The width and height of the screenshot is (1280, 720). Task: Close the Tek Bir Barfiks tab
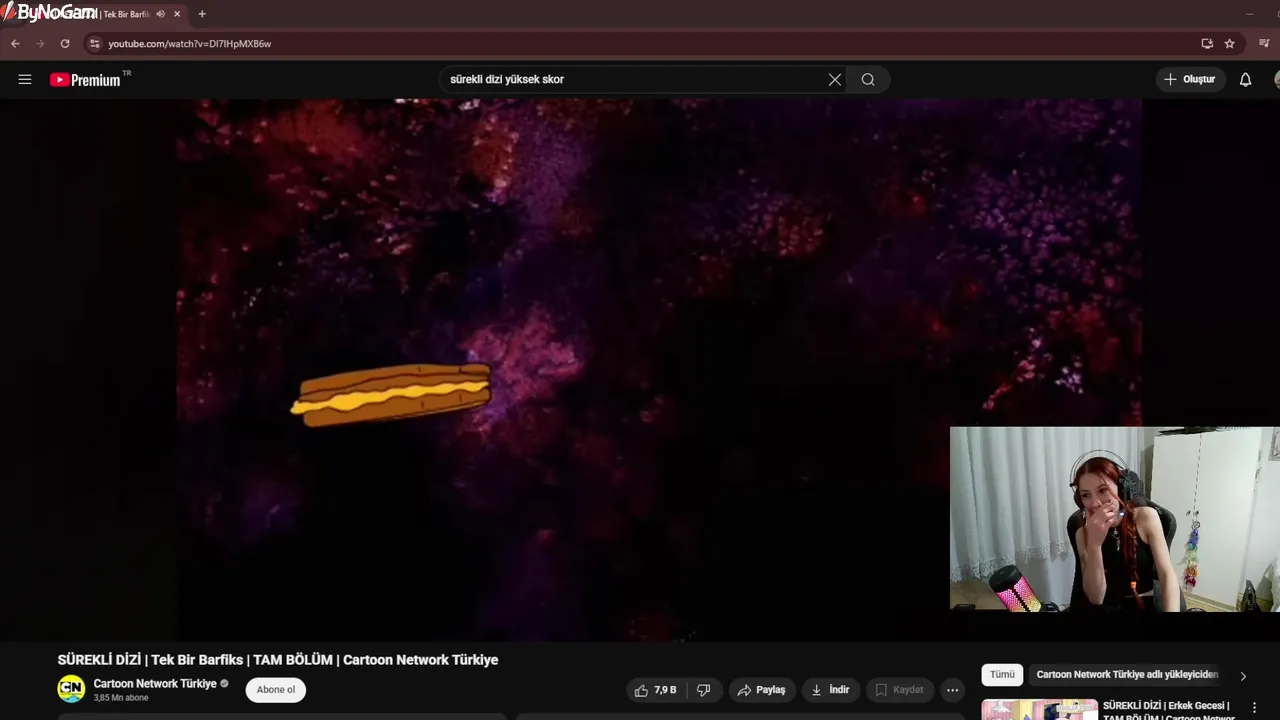177,14
